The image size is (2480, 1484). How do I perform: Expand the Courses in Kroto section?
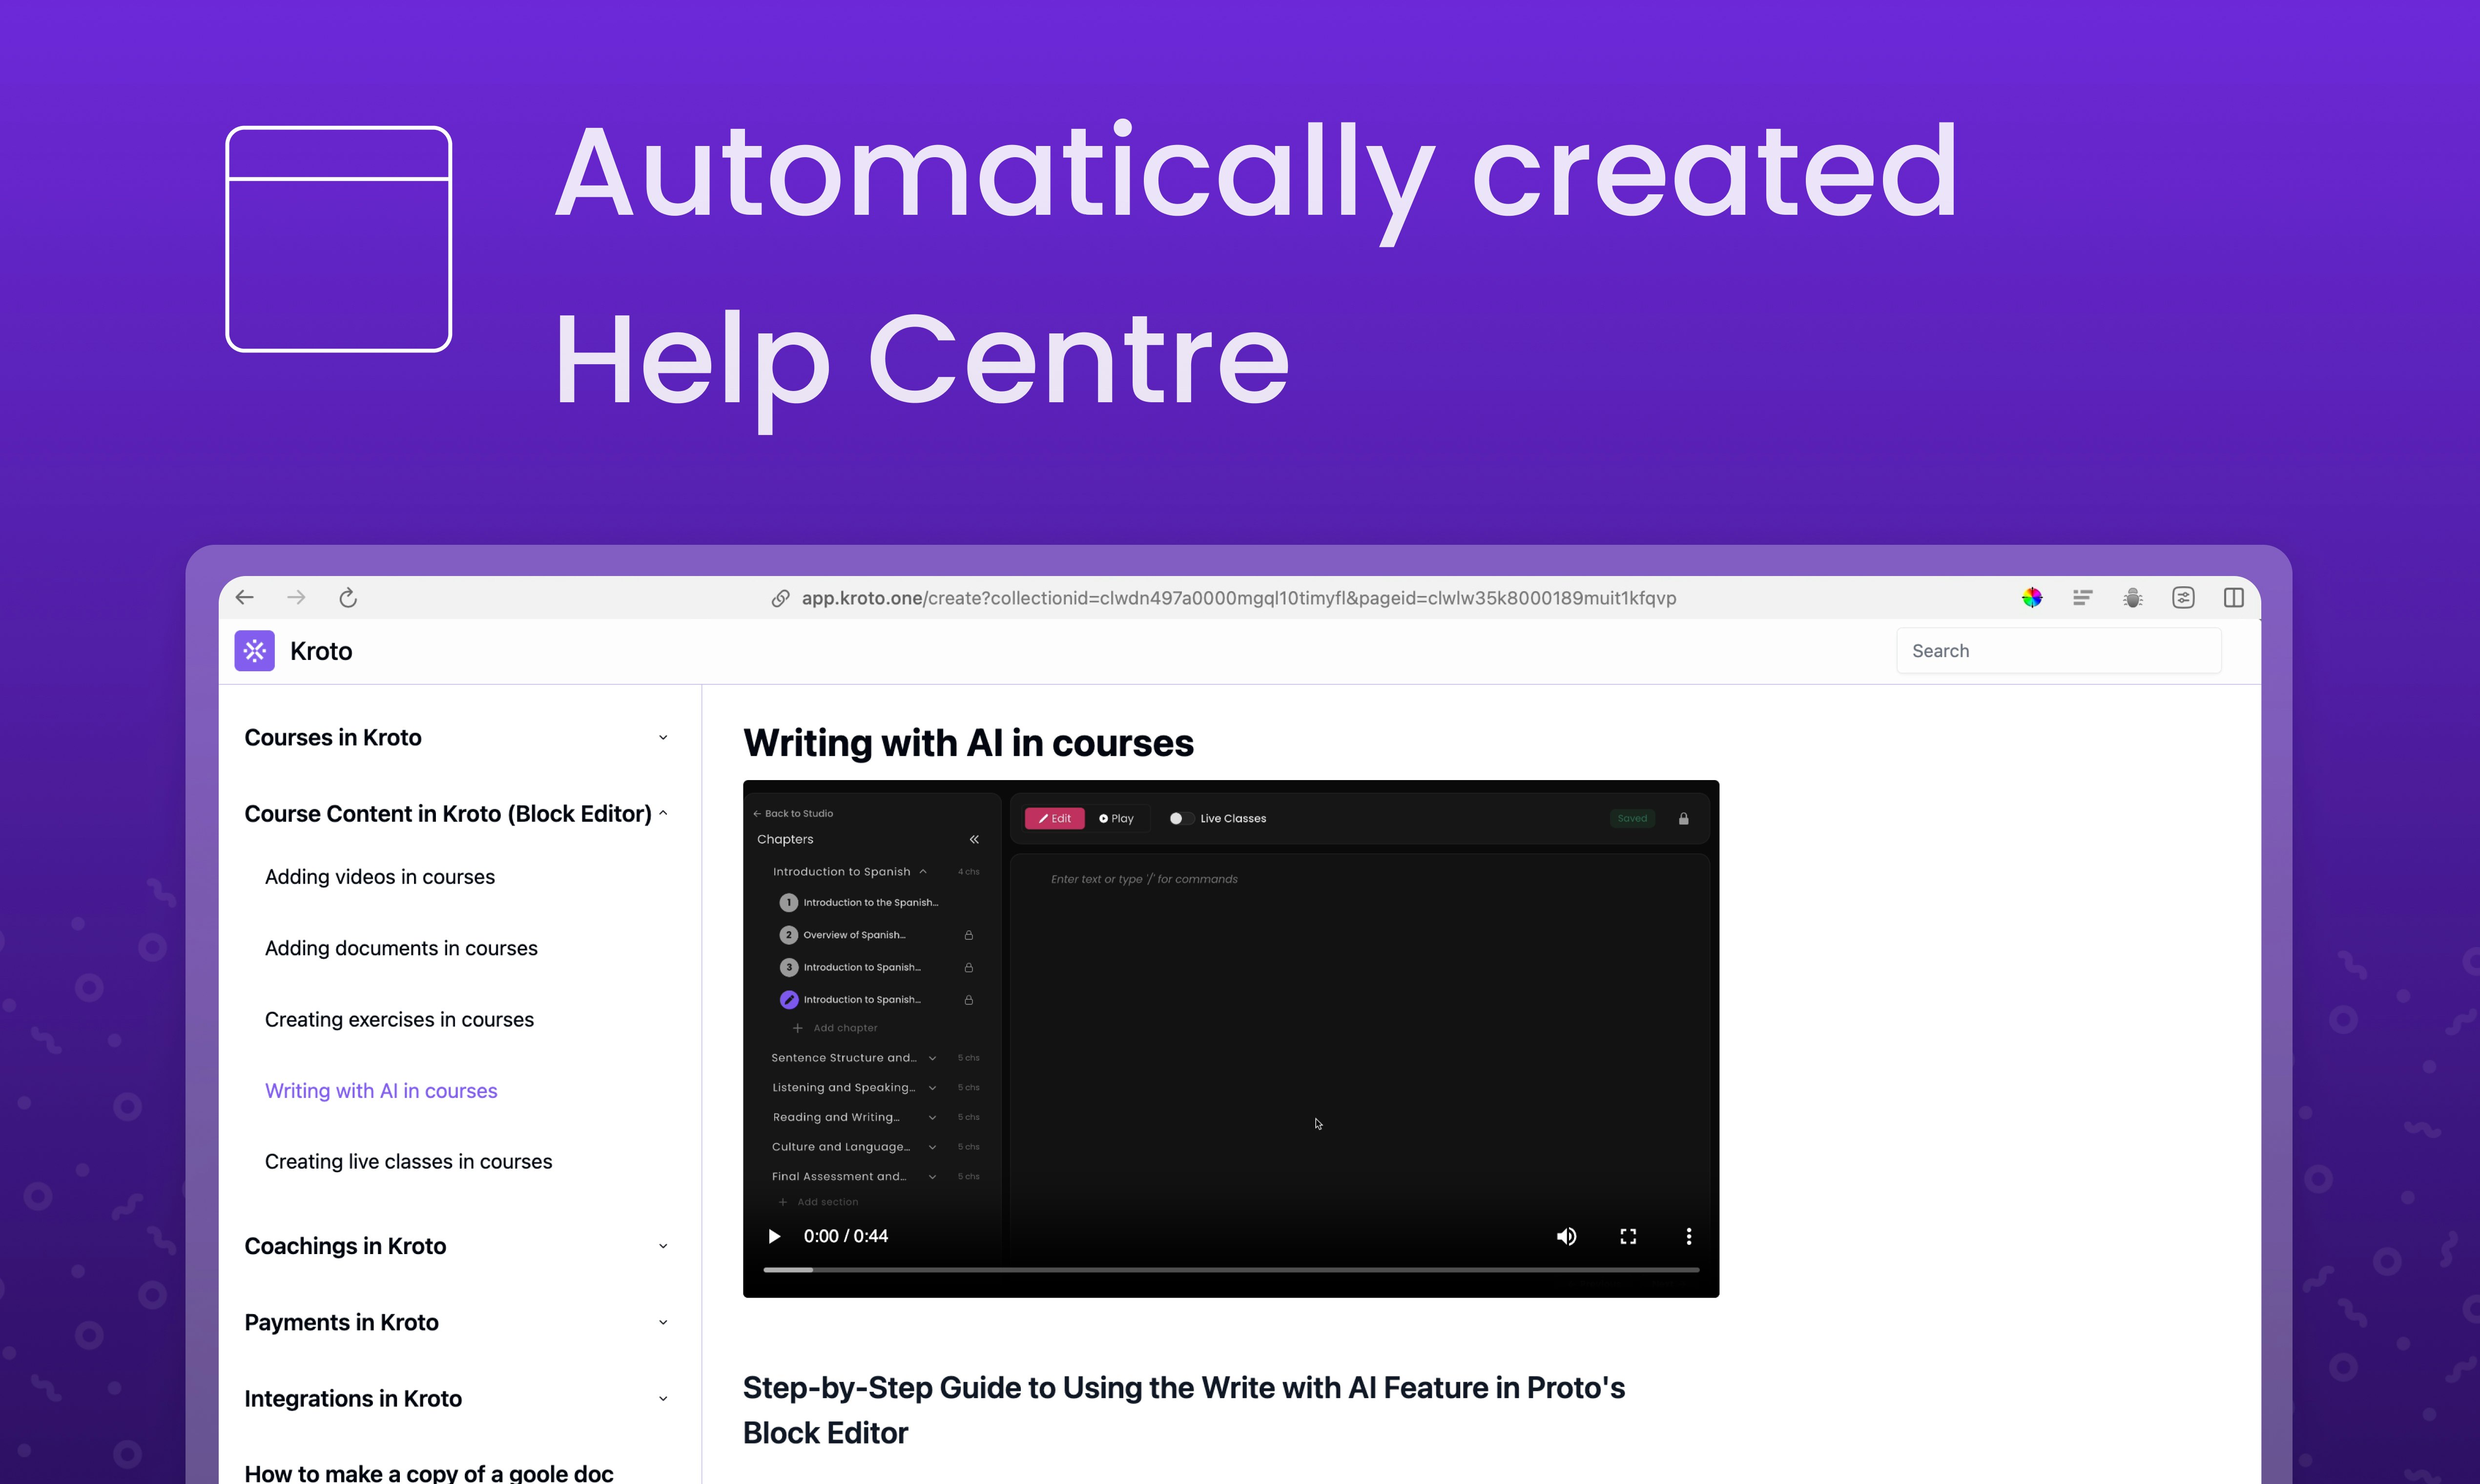[662, 738]
